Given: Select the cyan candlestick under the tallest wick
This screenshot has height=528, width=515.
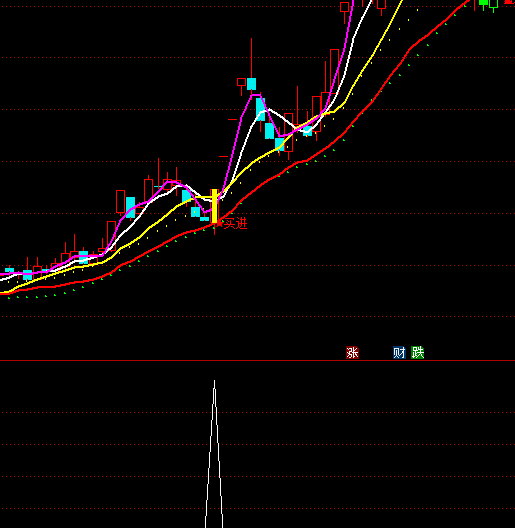Looking at the screenshot, I should [x=251, y=84].
